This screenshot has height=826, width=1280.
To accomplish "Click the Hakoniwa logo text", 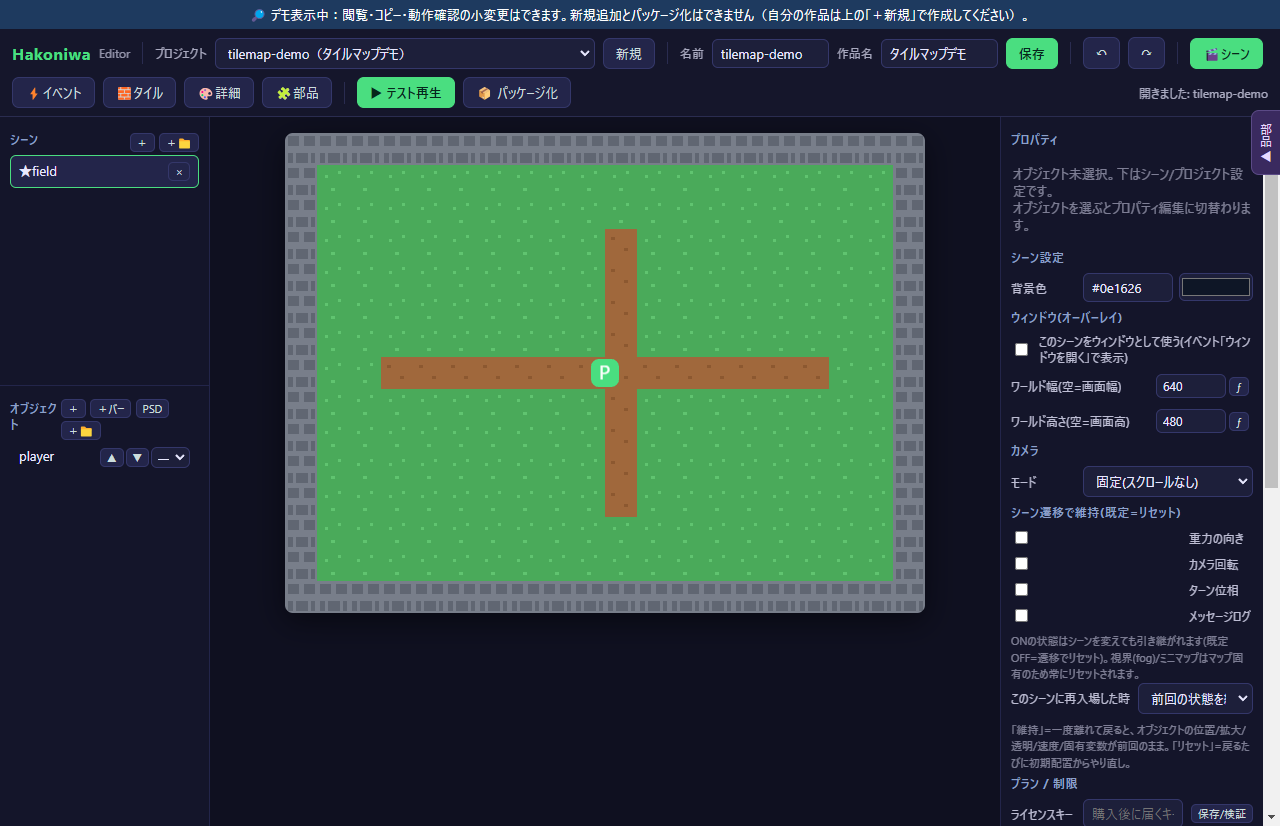I will (x=52, y=54).
